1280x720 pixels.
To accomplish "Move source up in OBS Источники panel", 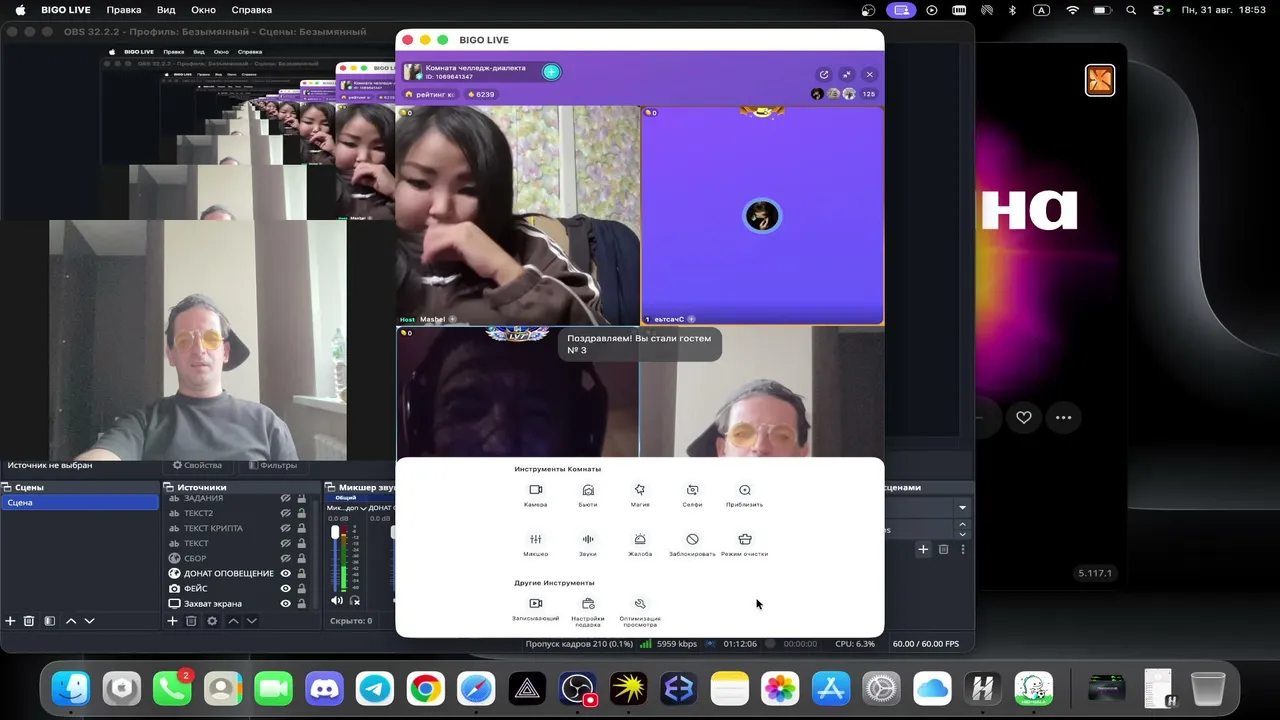I will pyautogui.click(x=233, y=621).
